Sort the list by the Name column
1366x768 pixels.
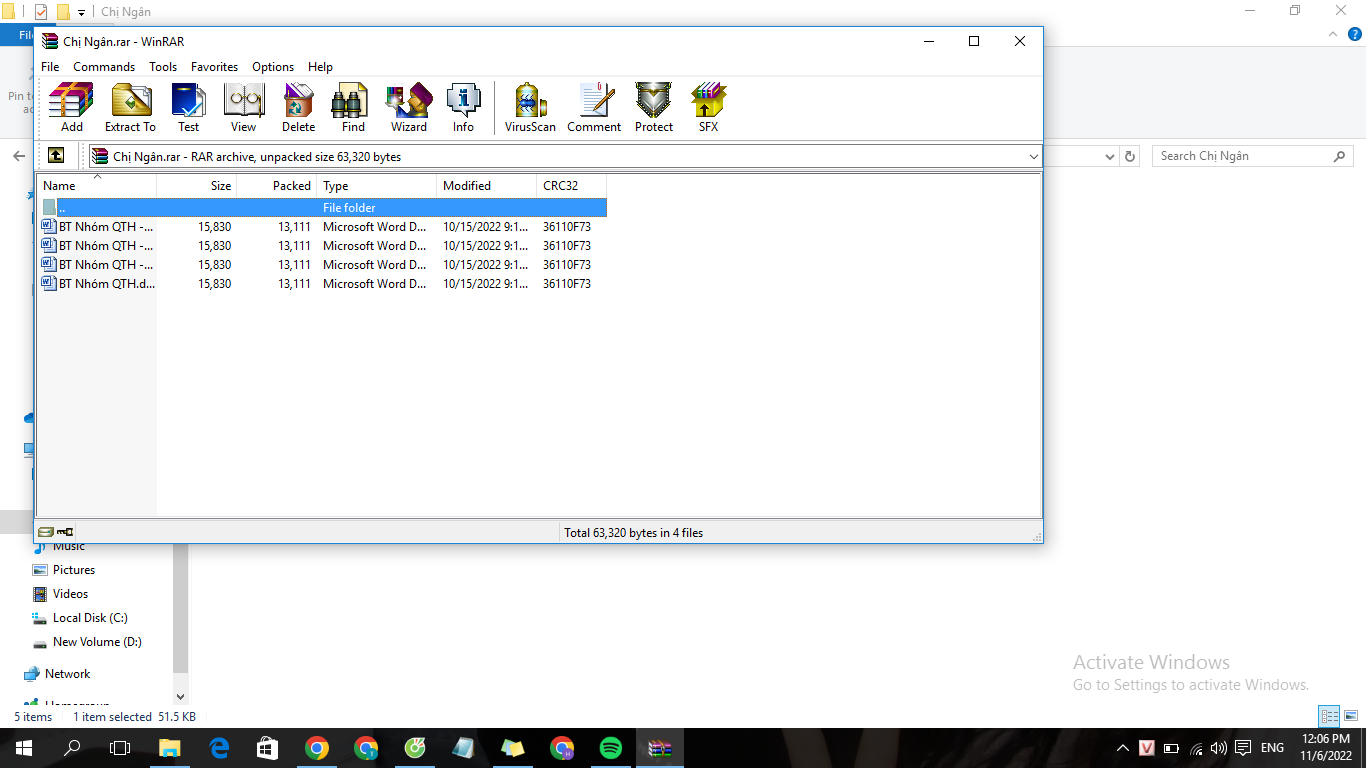click(x=97, y=186)
